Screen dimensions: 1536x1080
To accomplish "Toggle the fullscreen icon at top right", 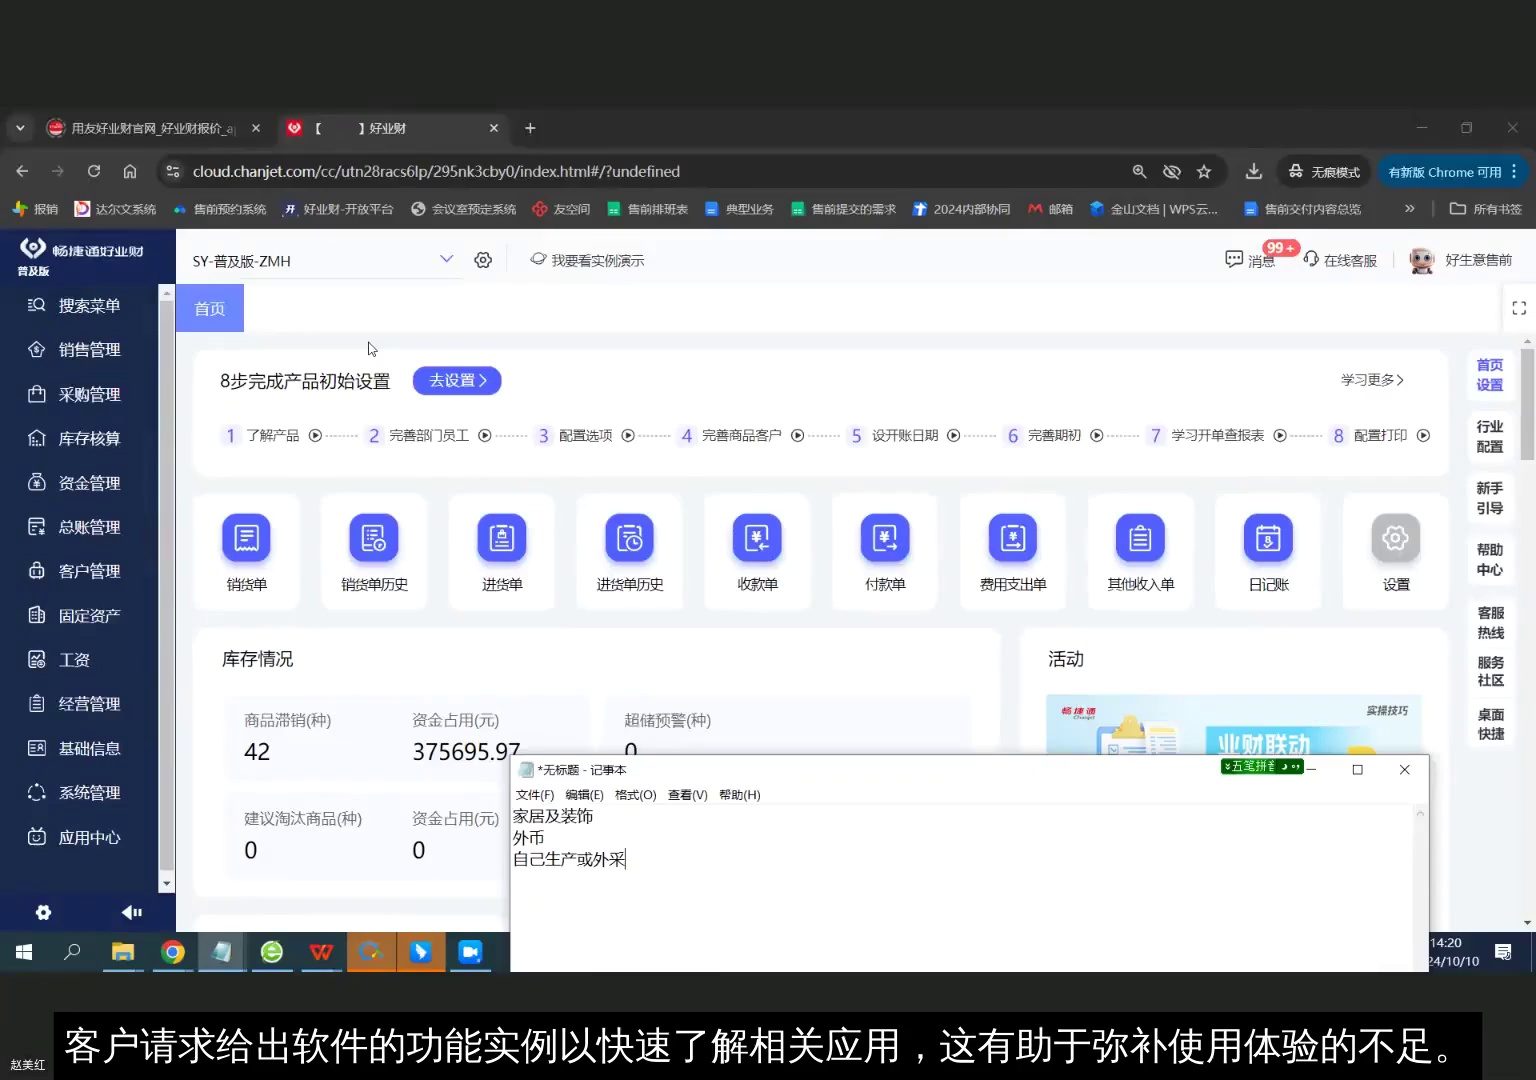I will (1519, 308).
